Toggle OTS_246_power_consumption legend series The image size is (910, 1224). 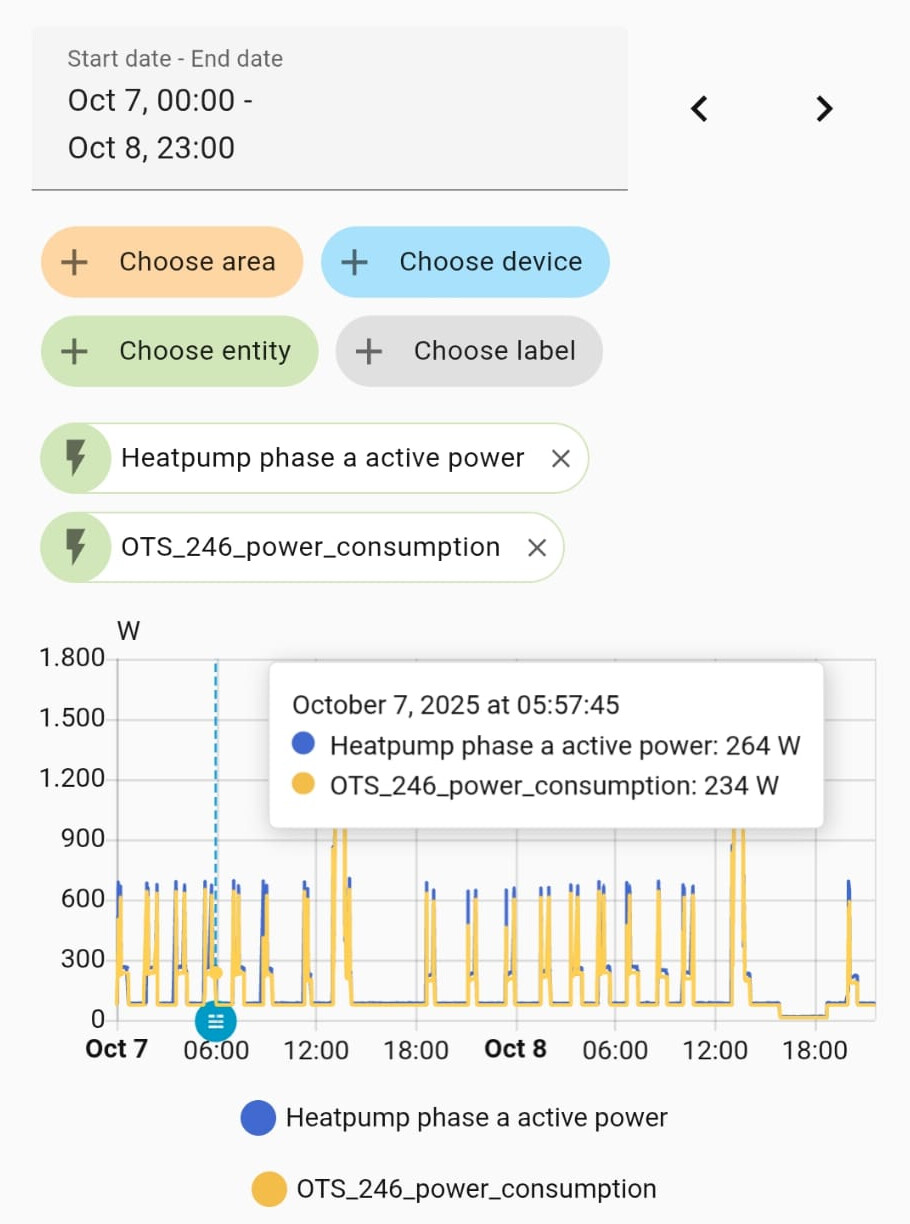pos(476,1189)
